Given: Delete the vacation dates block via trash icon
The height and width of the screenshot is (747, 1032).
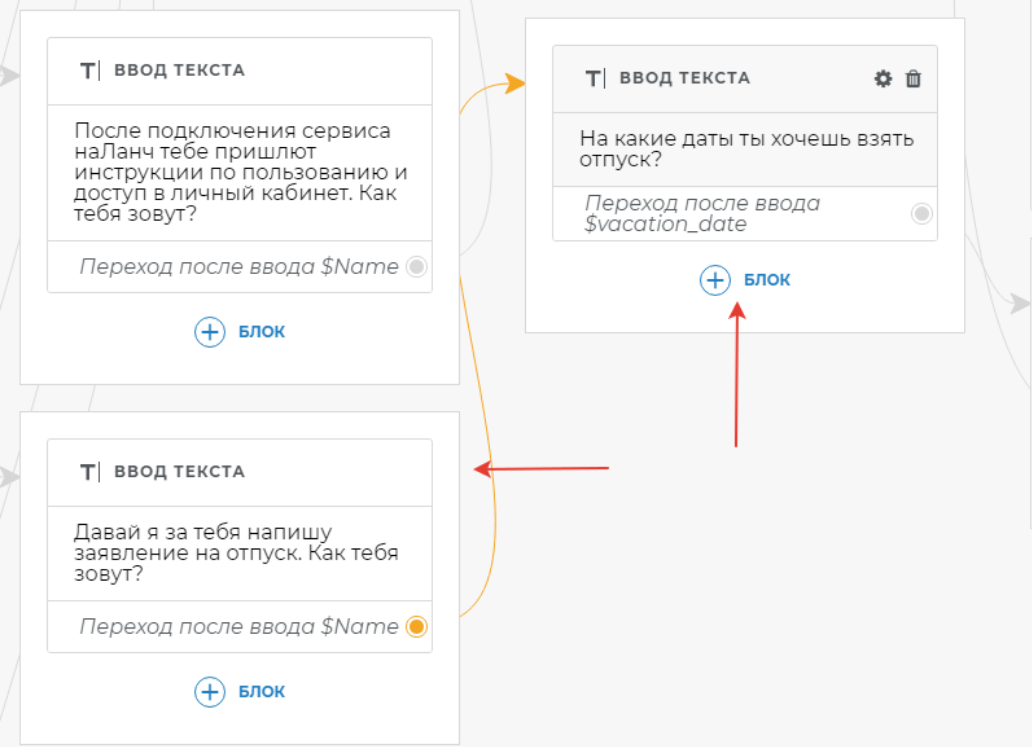Looking at the screenshot, I should pos(913,79).
